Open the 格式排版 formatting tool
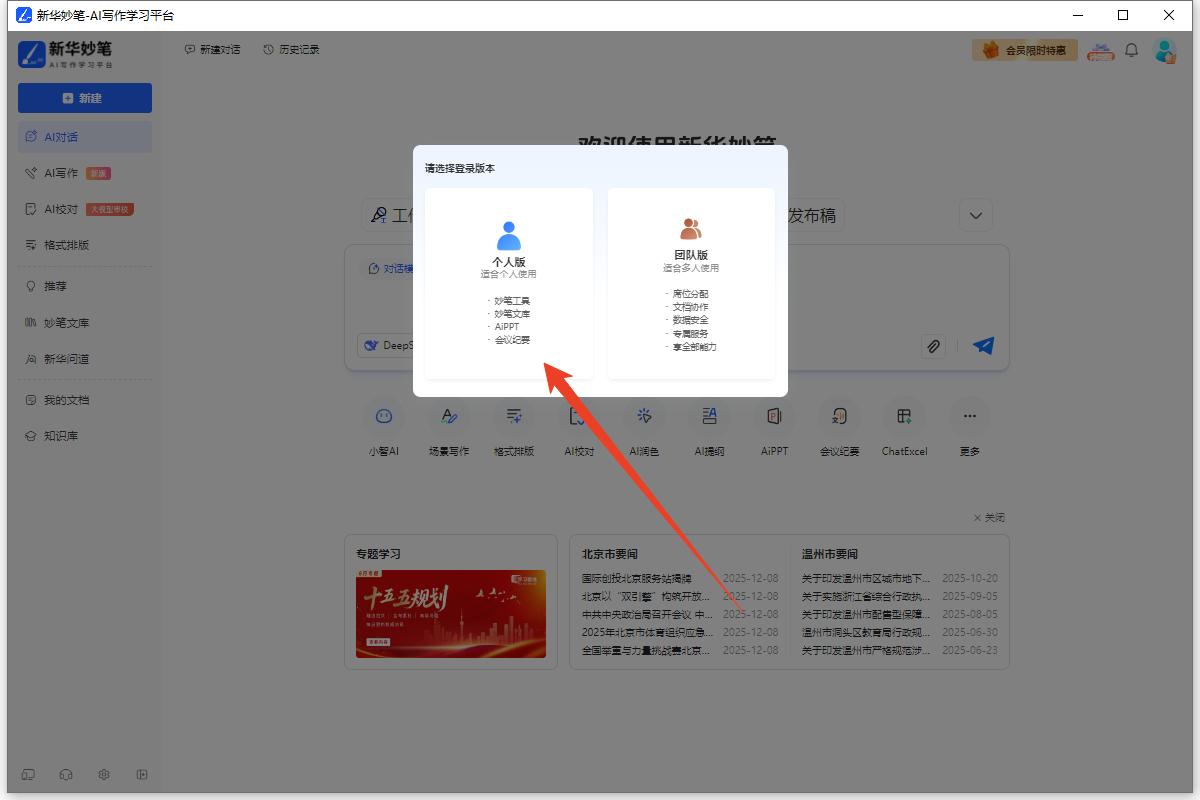Screen dimensions: 1200x800 [514, 427]
